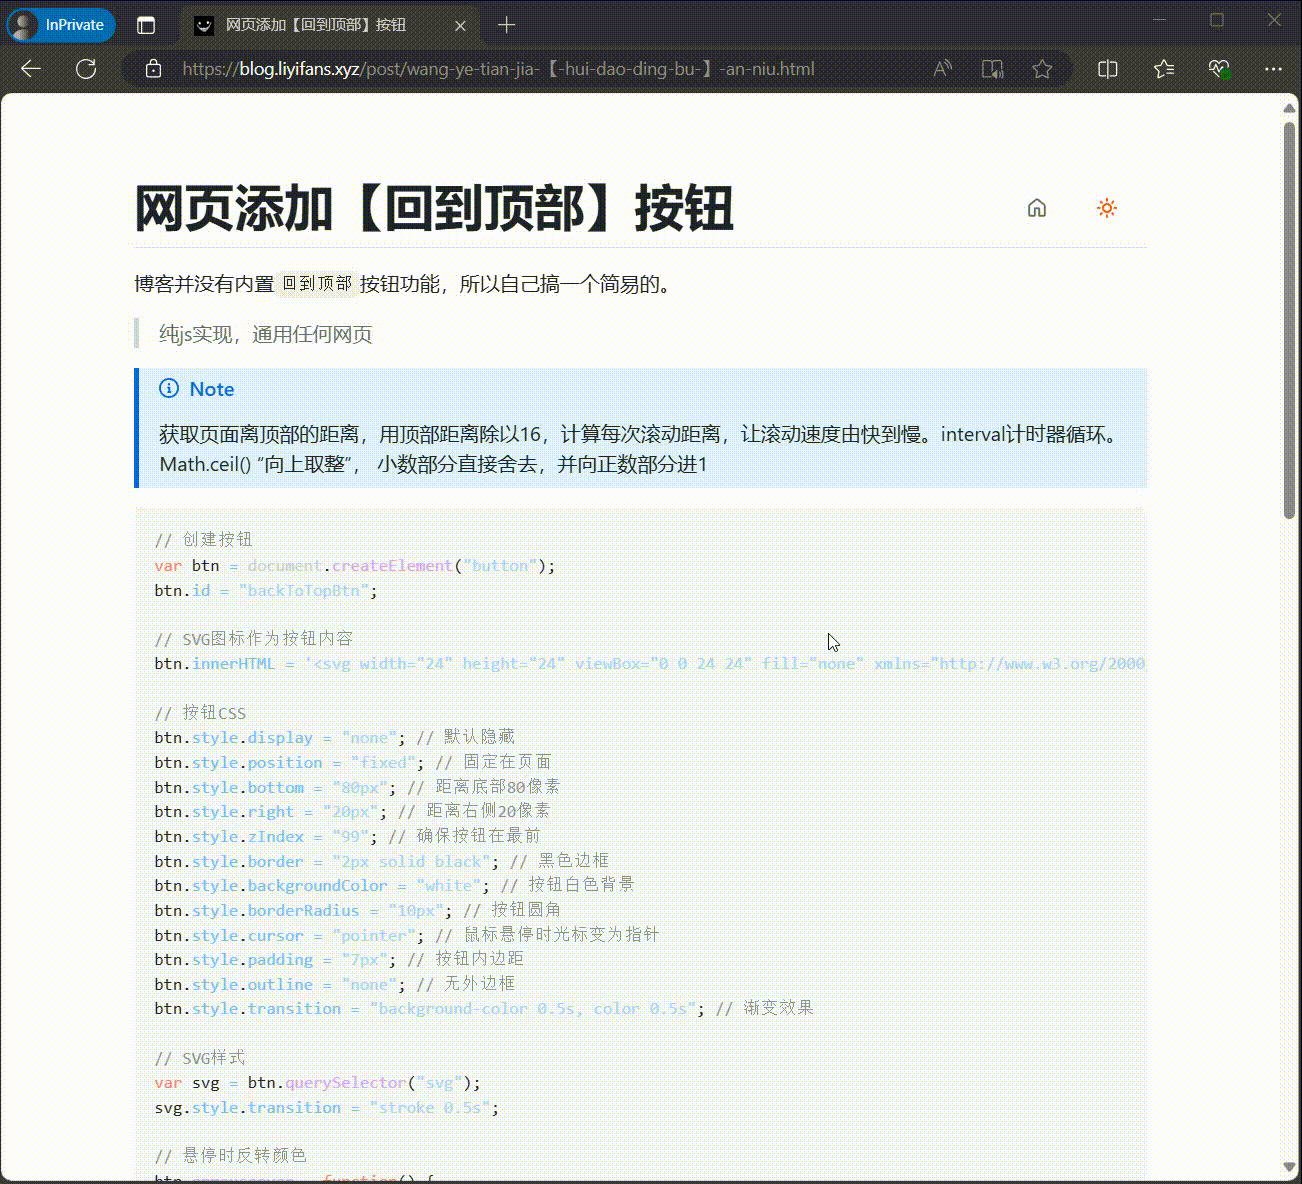Image resolution: width=1302 pixels, height=1184 pixels.
Task: Open the InPrivate profile menu
Action: [61, 25]
